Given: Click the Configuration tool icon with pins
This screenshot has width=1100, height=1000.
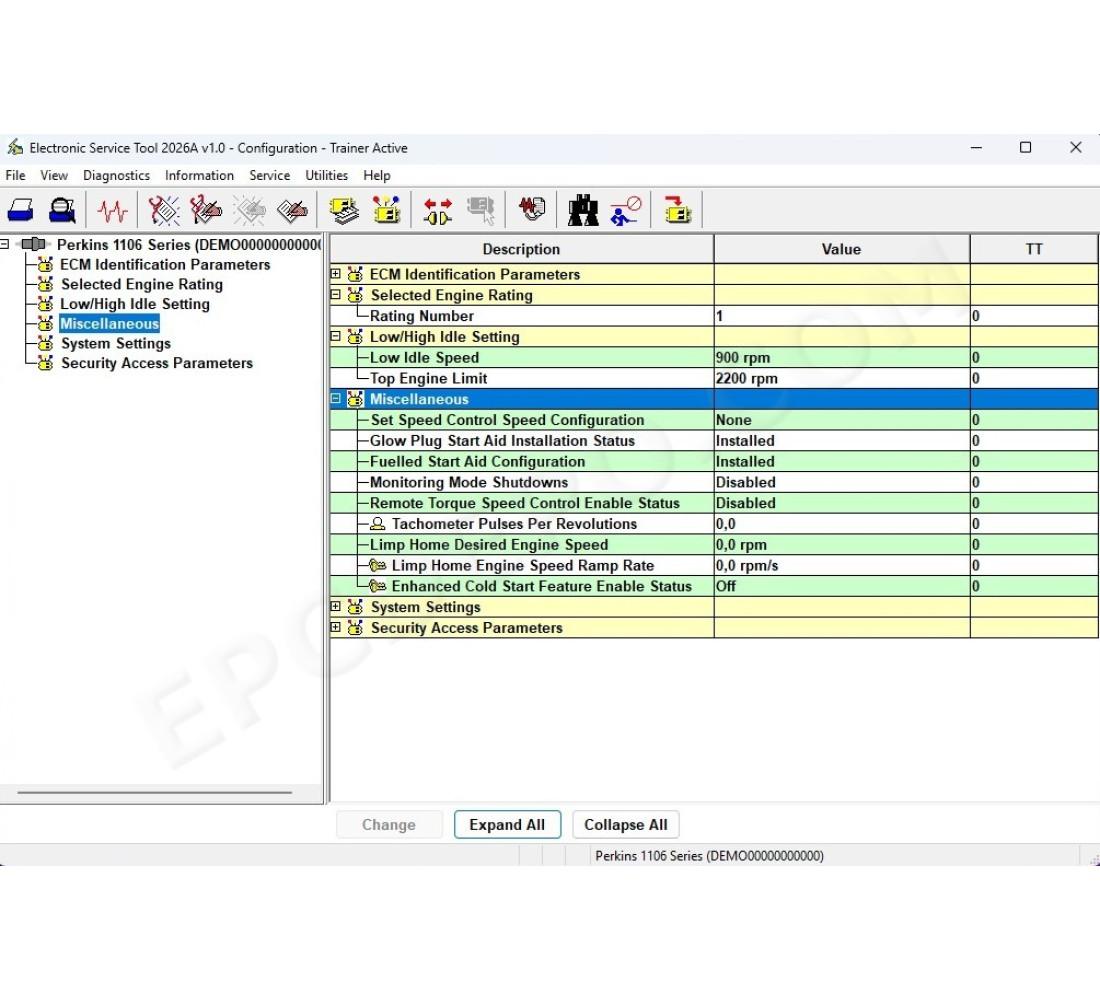Looking at the screenshot, I should click(x=387, y=210).
